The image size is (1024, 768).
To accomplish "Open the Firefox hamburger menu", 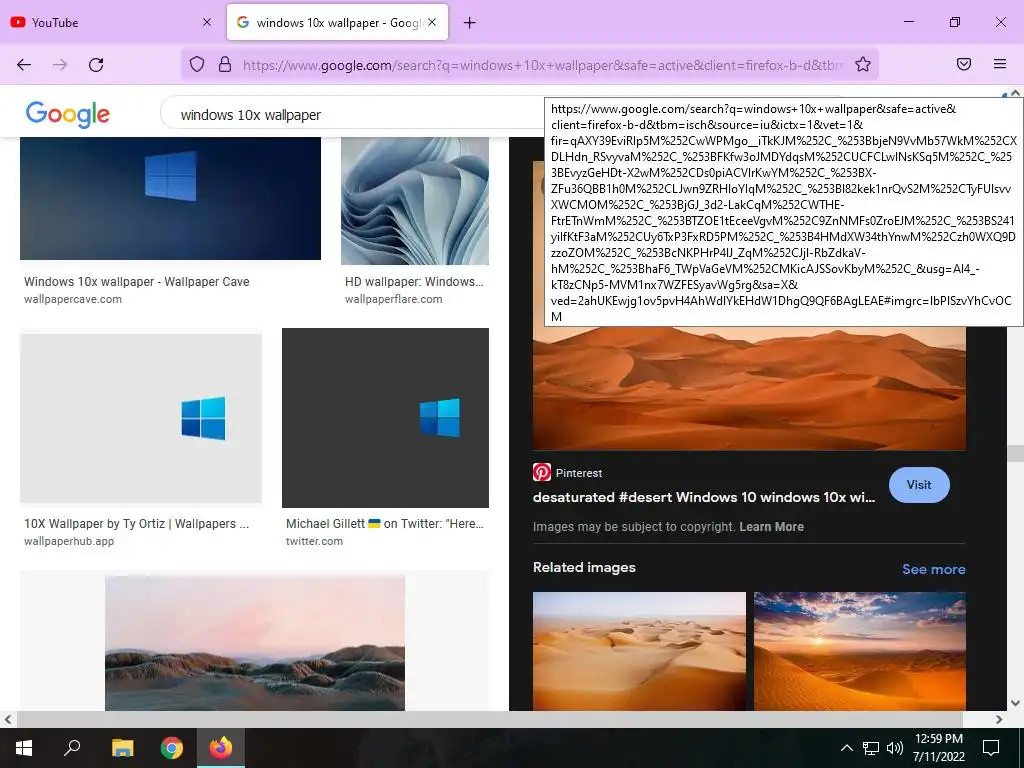I will point(1000,64).
